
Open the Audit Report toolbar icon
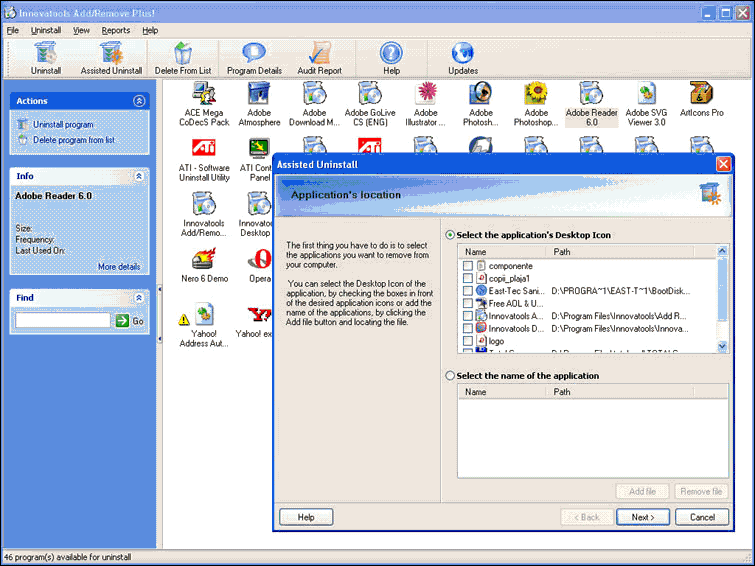pos(319,58)
